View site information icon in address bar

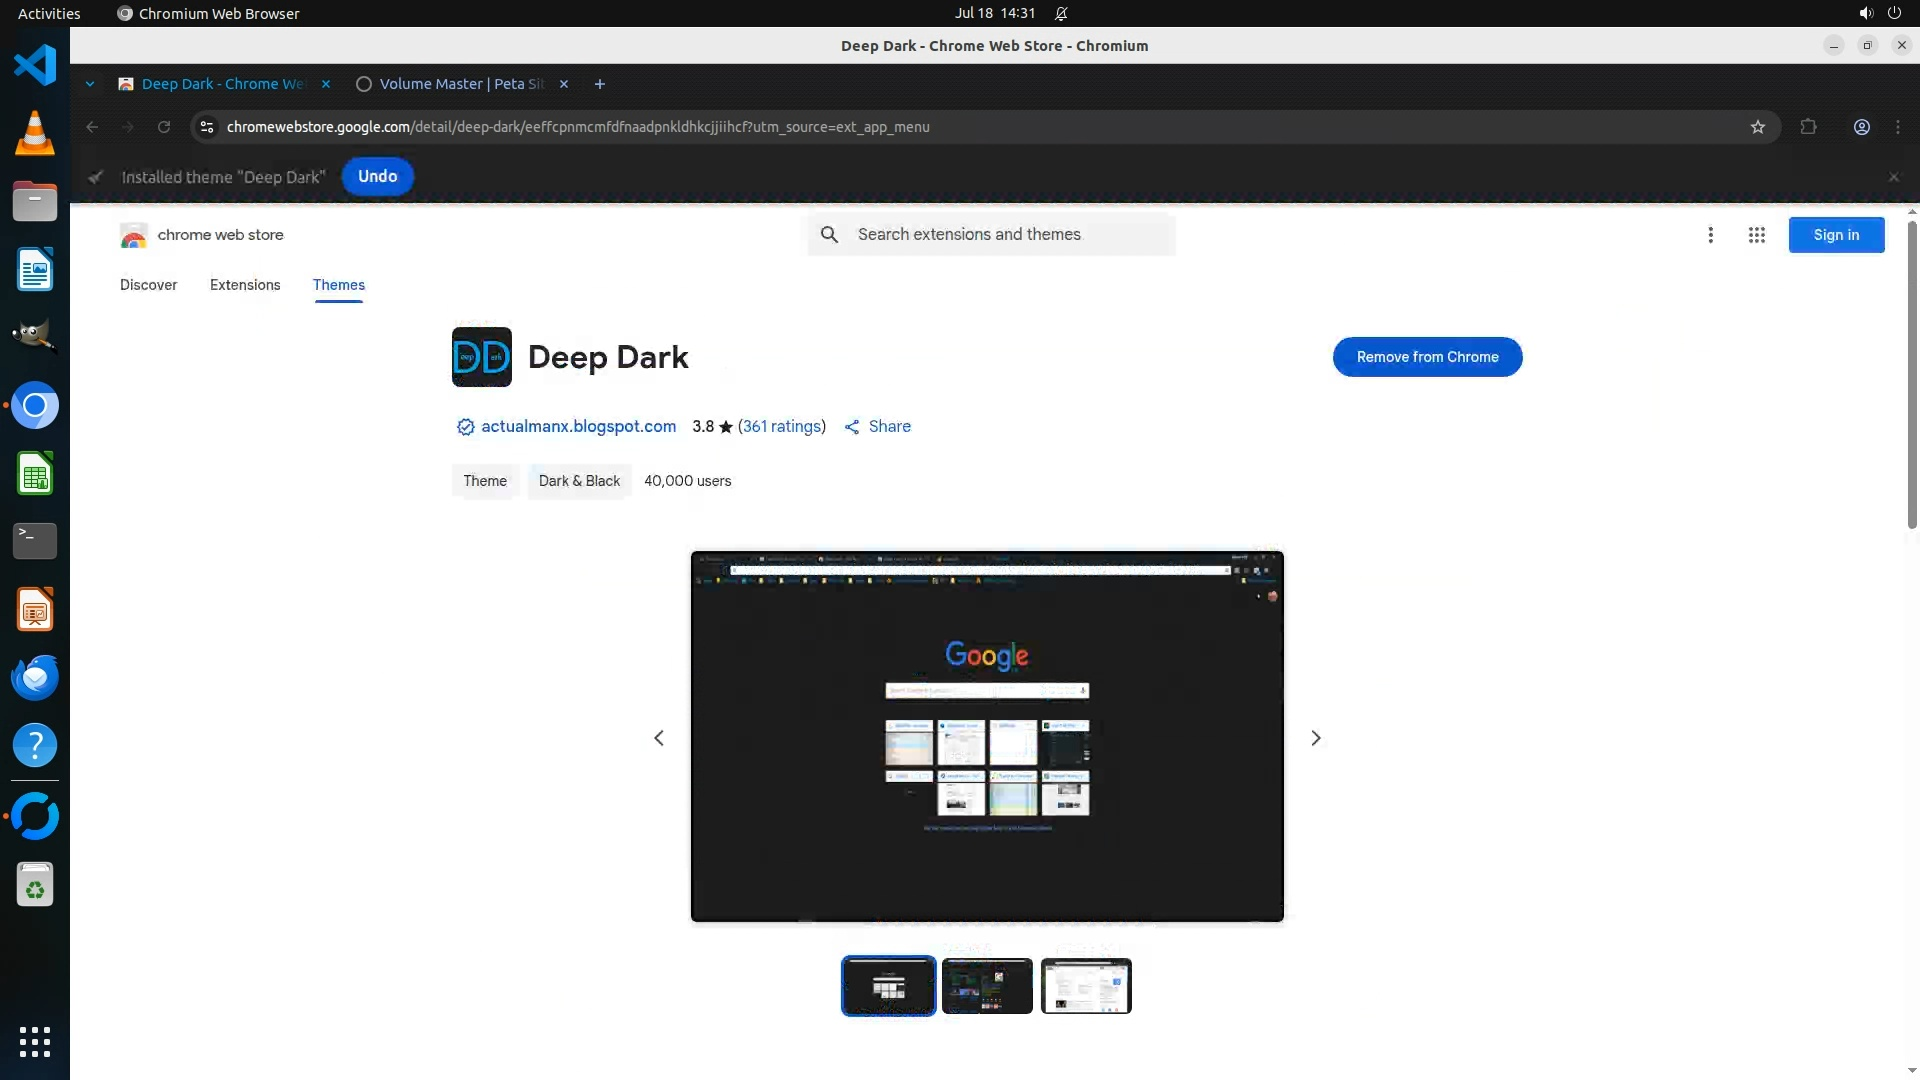[207, 127]
